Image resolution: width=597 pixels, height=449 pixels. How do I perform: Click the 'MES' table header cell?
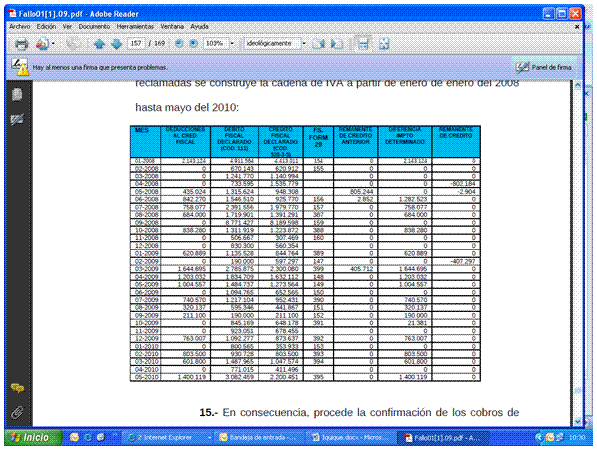145,141
